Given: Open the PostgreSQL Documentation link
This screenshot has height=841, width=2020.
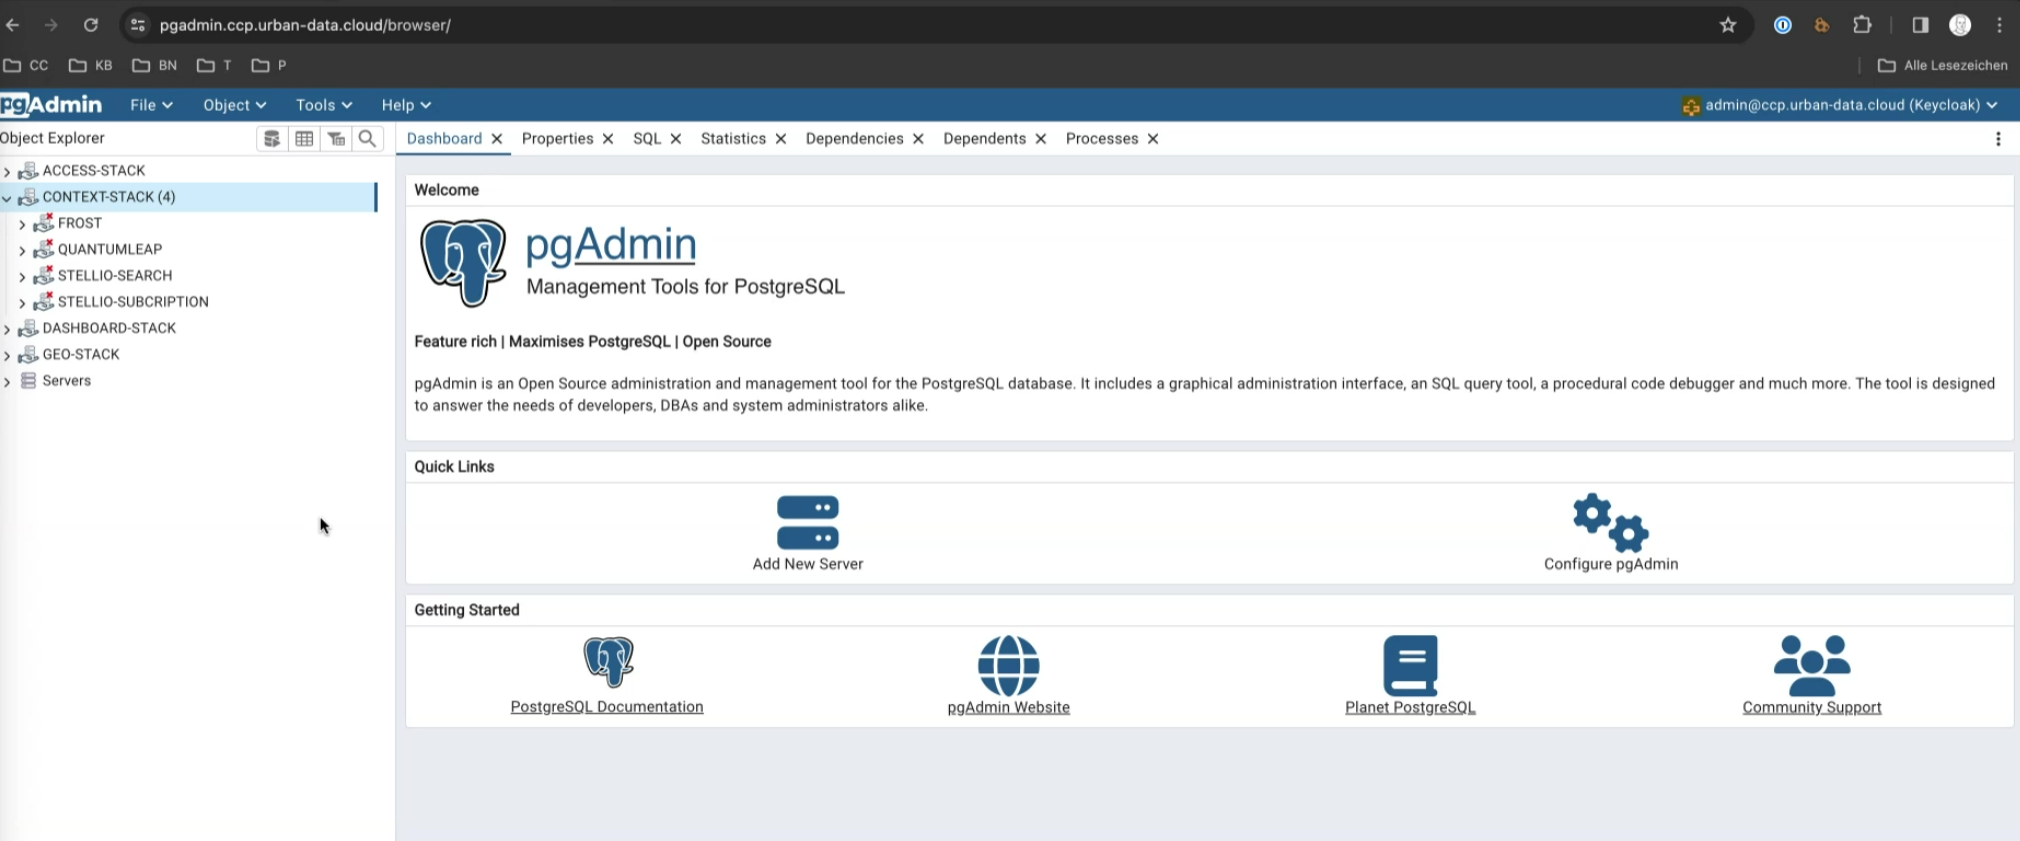Looking at the screenshot, I should point(607,707).
